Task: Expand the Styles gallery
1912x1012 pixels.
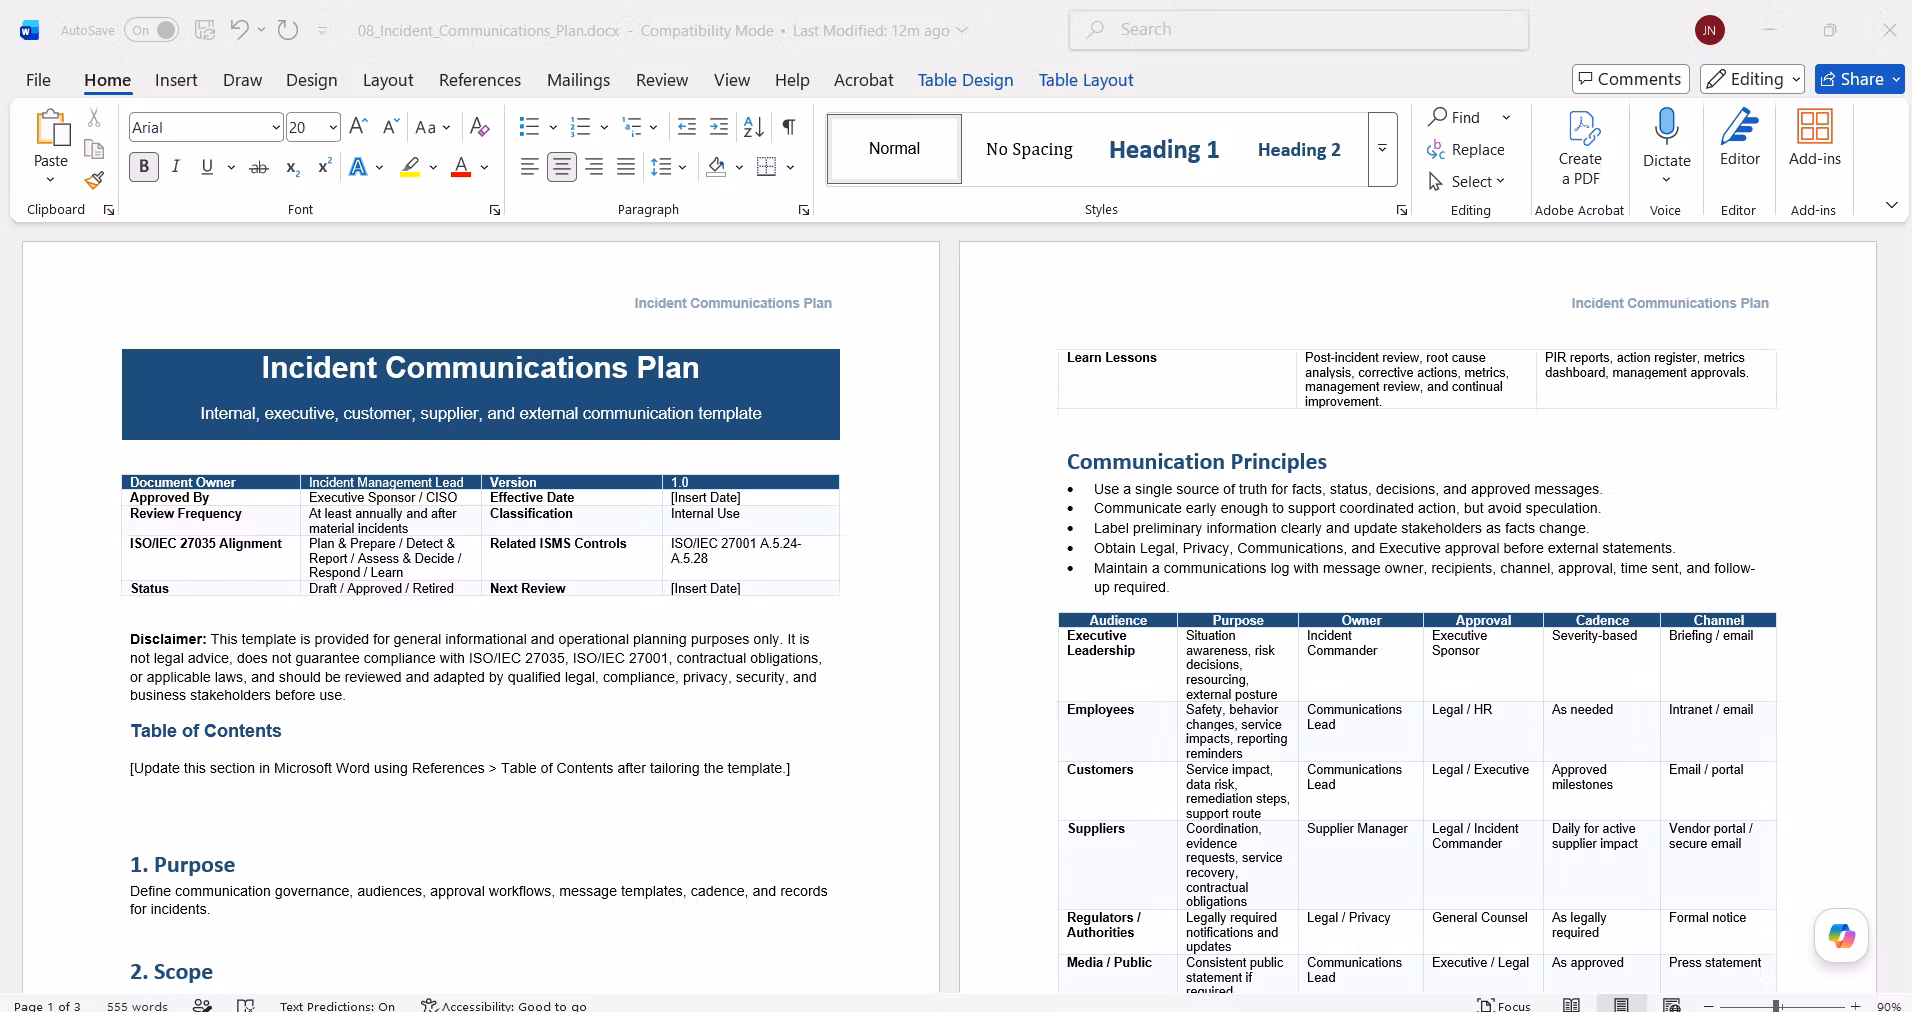Action: (x=1382, y=149)
